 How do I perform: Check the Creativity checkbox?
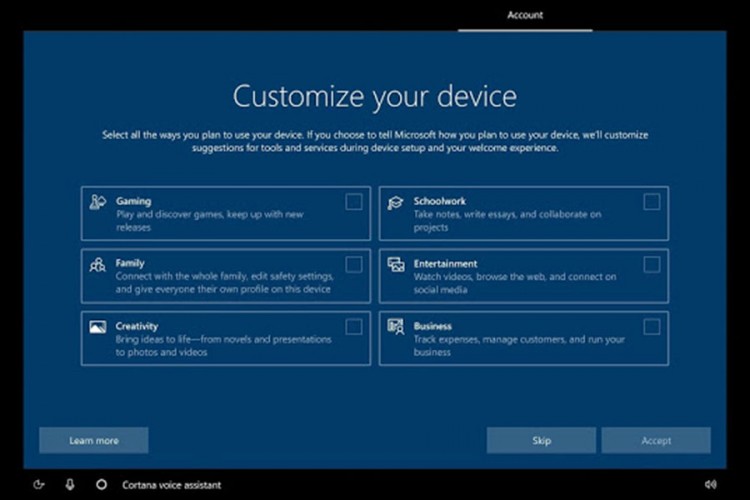[x=353, y=327]
